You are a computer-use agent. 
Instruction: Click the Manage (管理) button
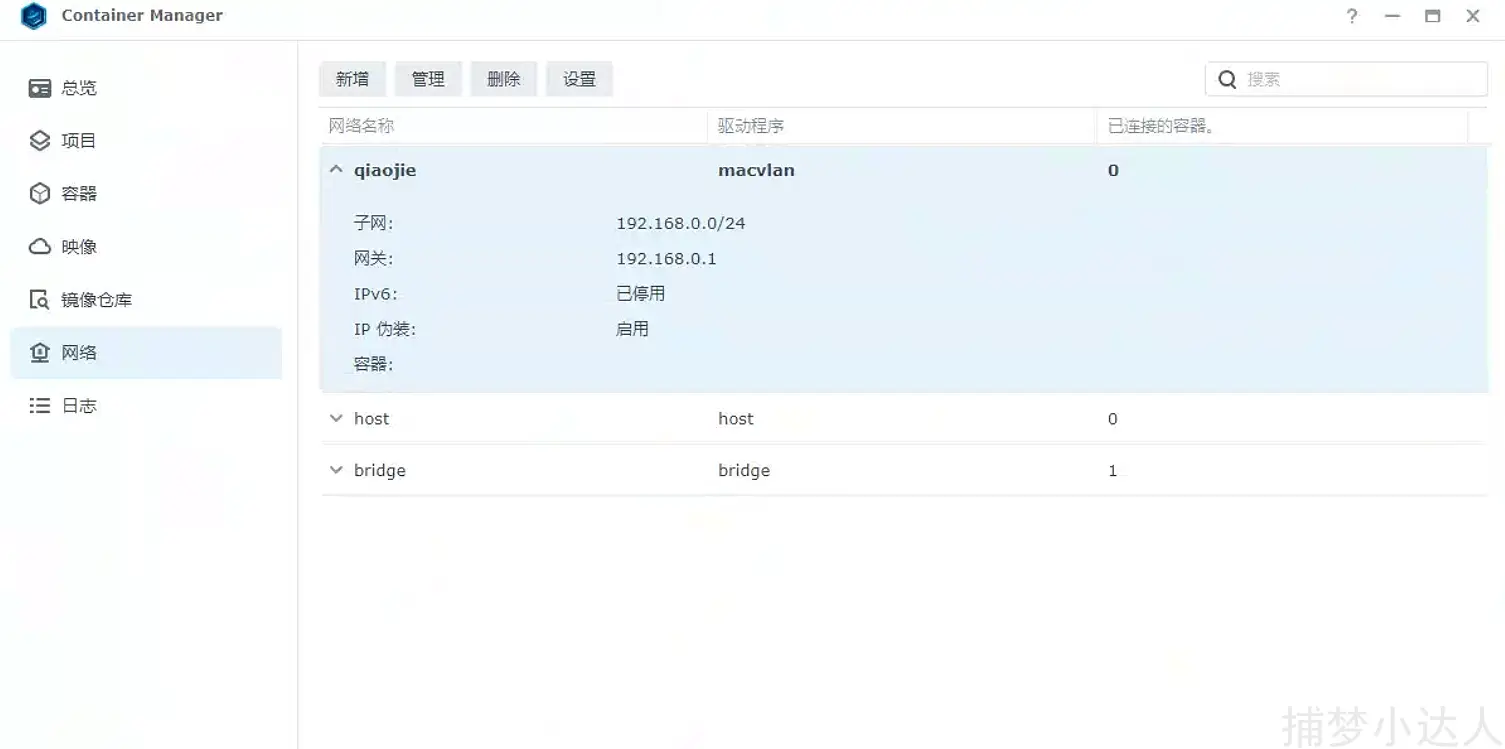click(x=428, y=79)
